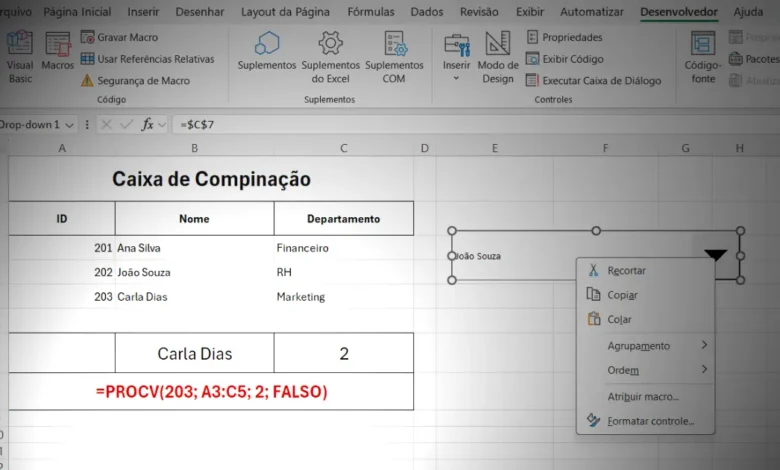780x470 pixels.
Task: Click the formula bar showing =$C$7
Action: click(476, 124)
